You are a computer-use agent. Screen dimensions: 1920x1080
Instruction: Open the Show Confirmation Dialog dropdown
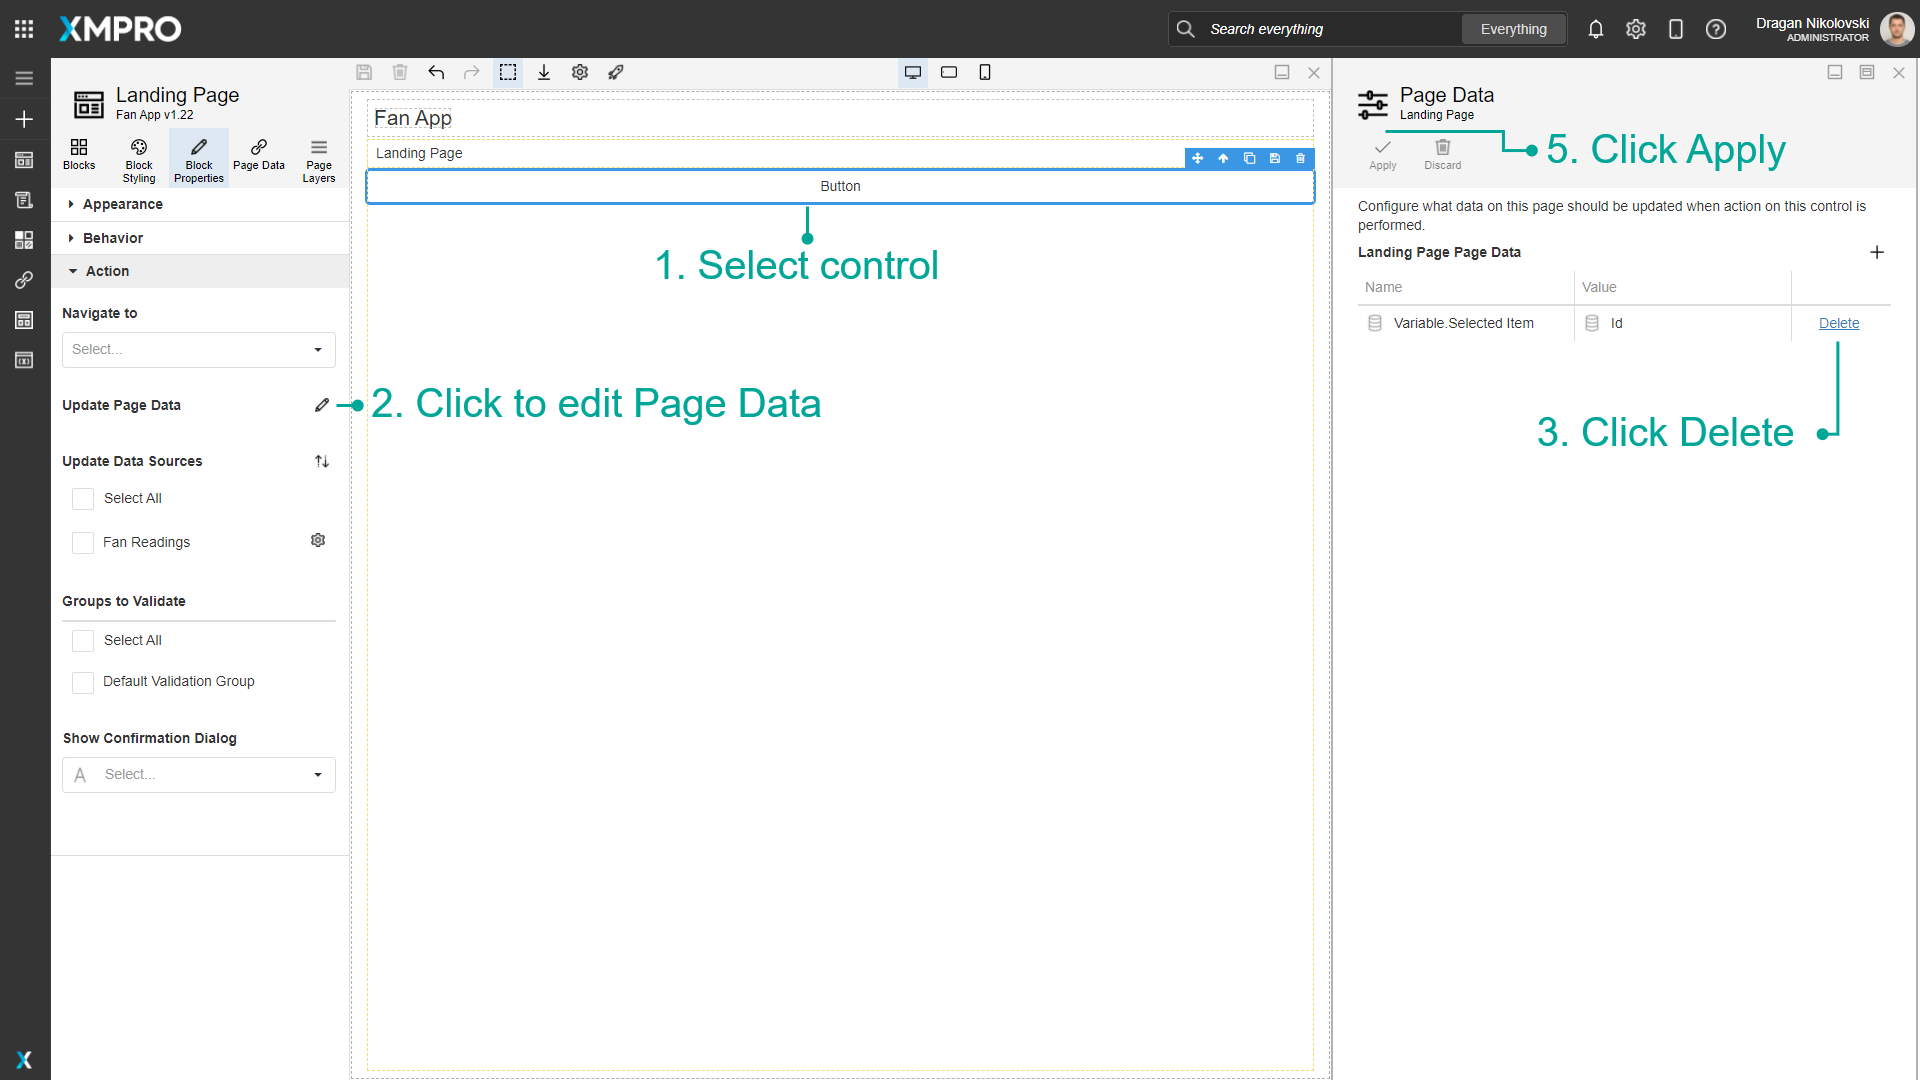tap(198, 774)
